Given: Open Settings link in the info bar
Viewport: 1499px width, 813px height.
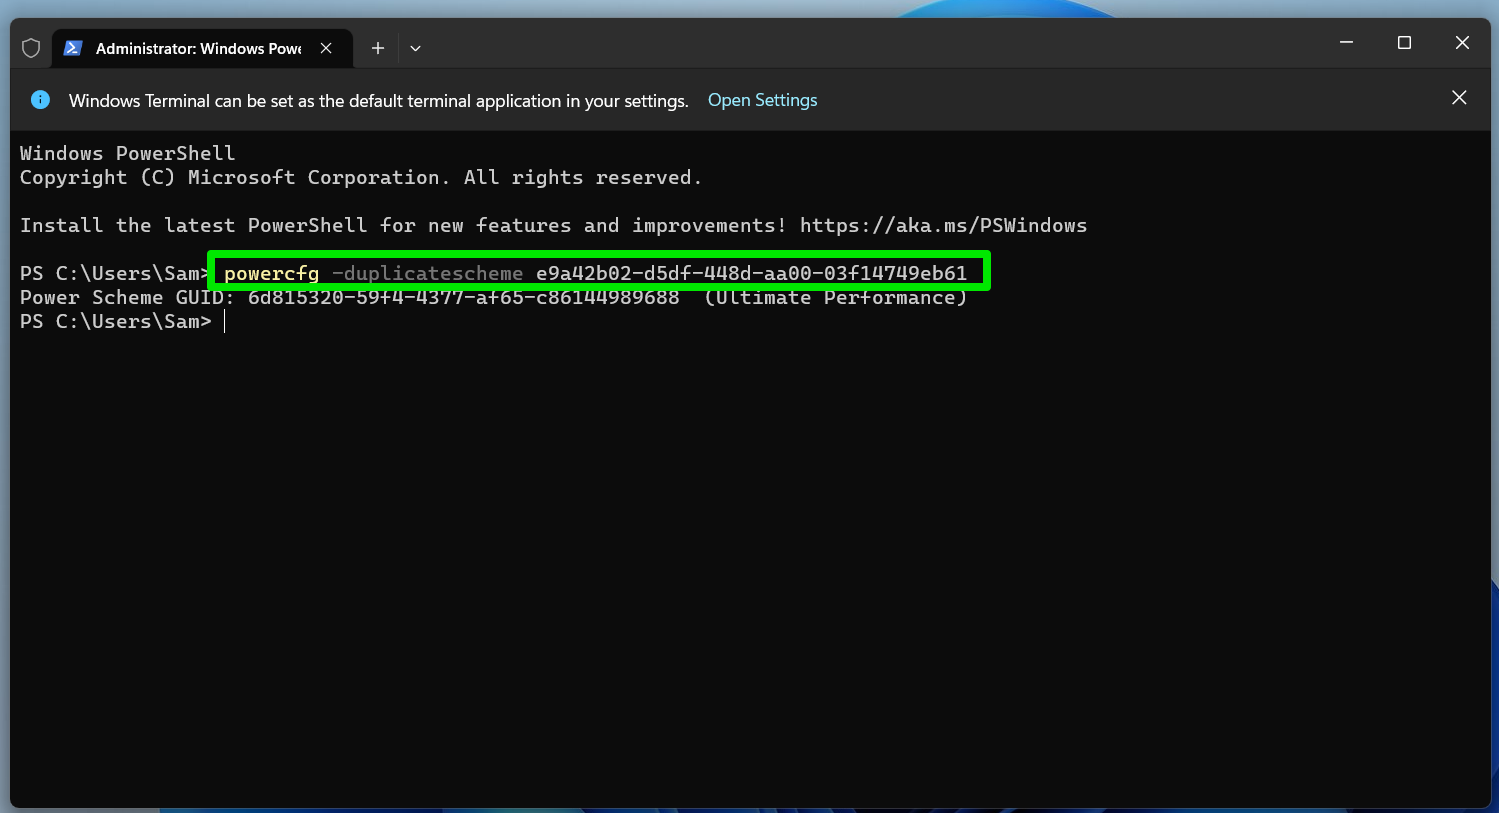Looking at the screenshot, I should coord(762,100).
